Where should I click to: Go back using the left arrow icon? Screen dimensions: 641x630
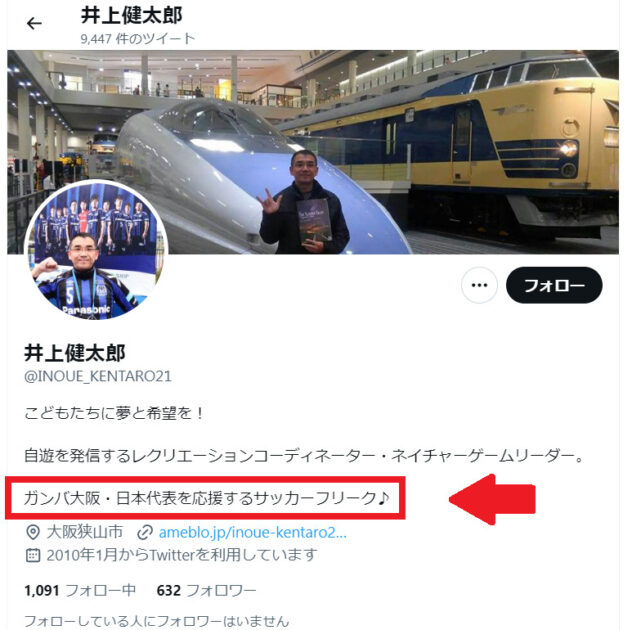pos(34,23)
